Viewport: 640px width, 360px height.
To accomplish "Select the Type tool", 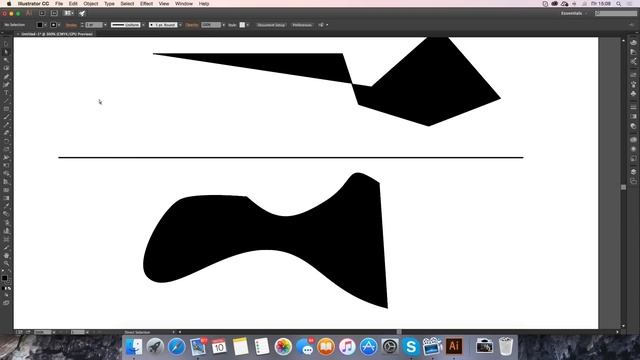I will click(6, 93).
